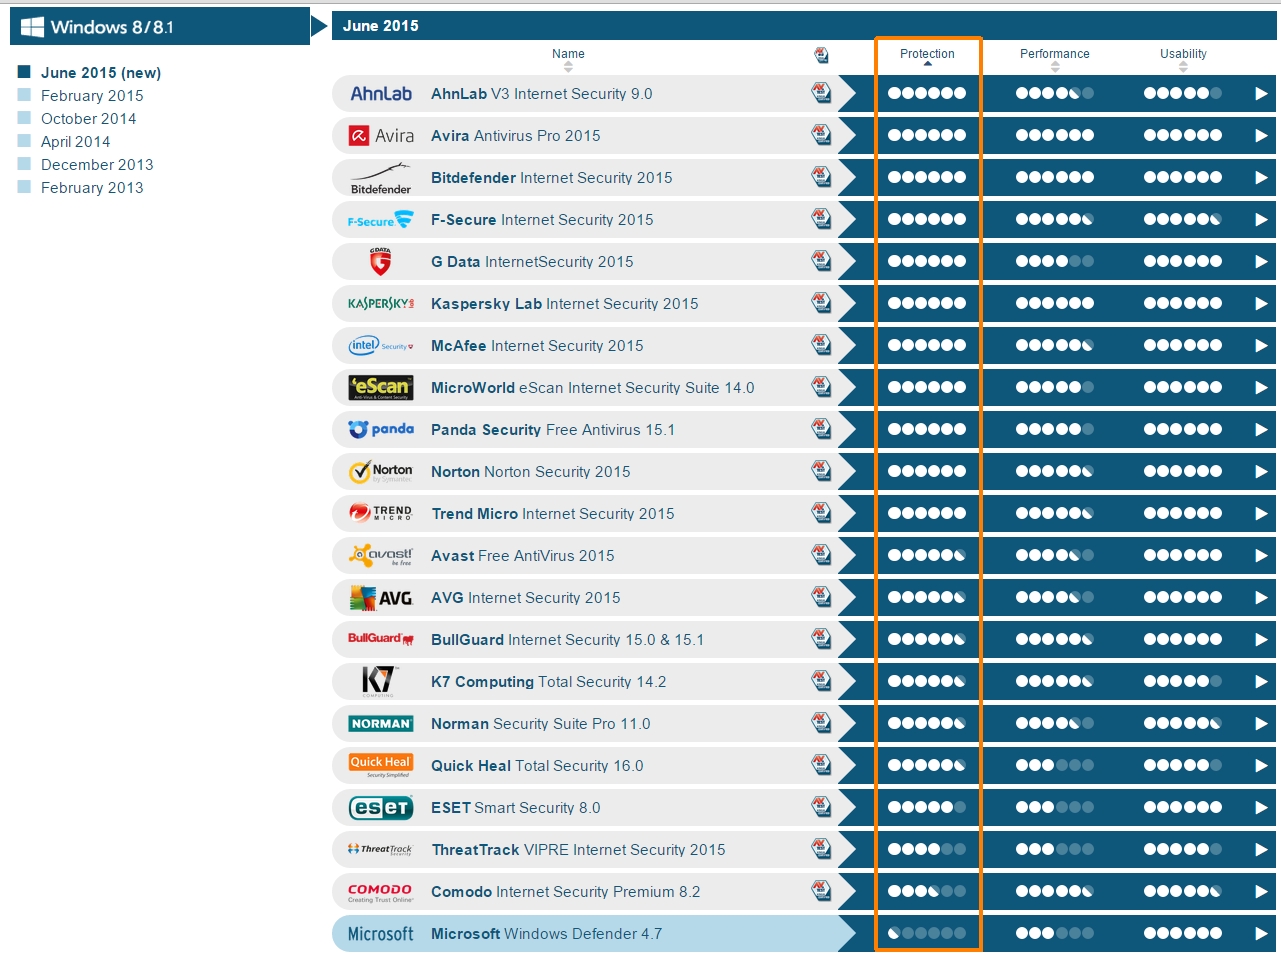Click the orange Quick Heal logo
Image resolution: width=1281 pixels, height=956 pixels.
click(x=381, y=765)
